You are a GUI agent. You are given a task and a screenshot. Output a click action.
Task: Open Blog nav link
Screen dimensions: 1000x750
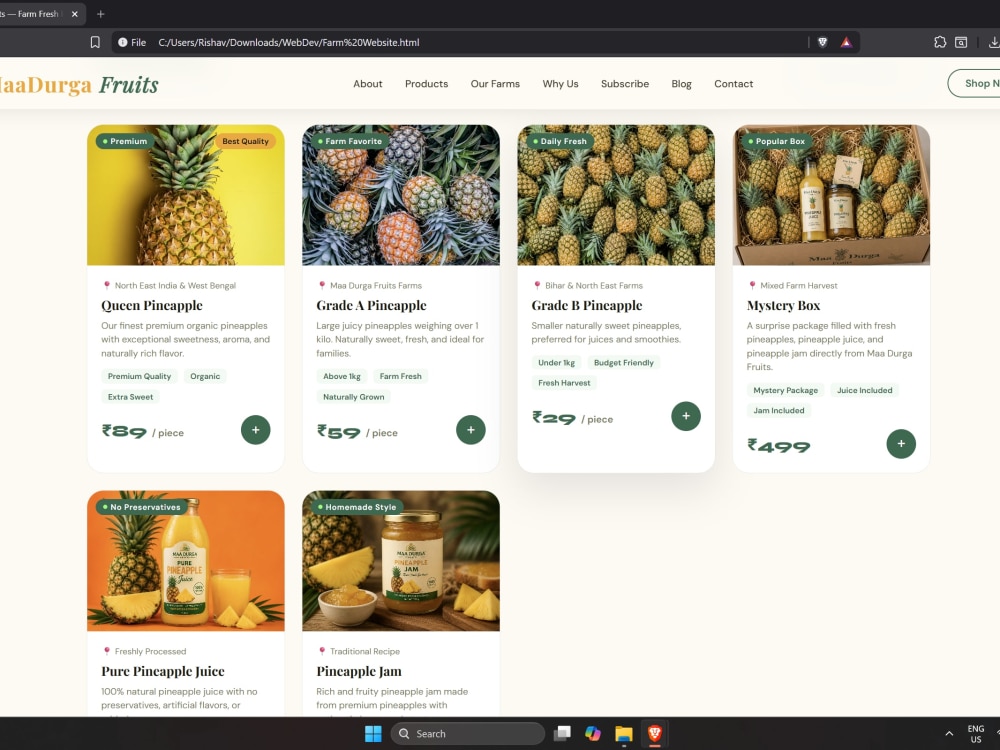coord(682,84)
